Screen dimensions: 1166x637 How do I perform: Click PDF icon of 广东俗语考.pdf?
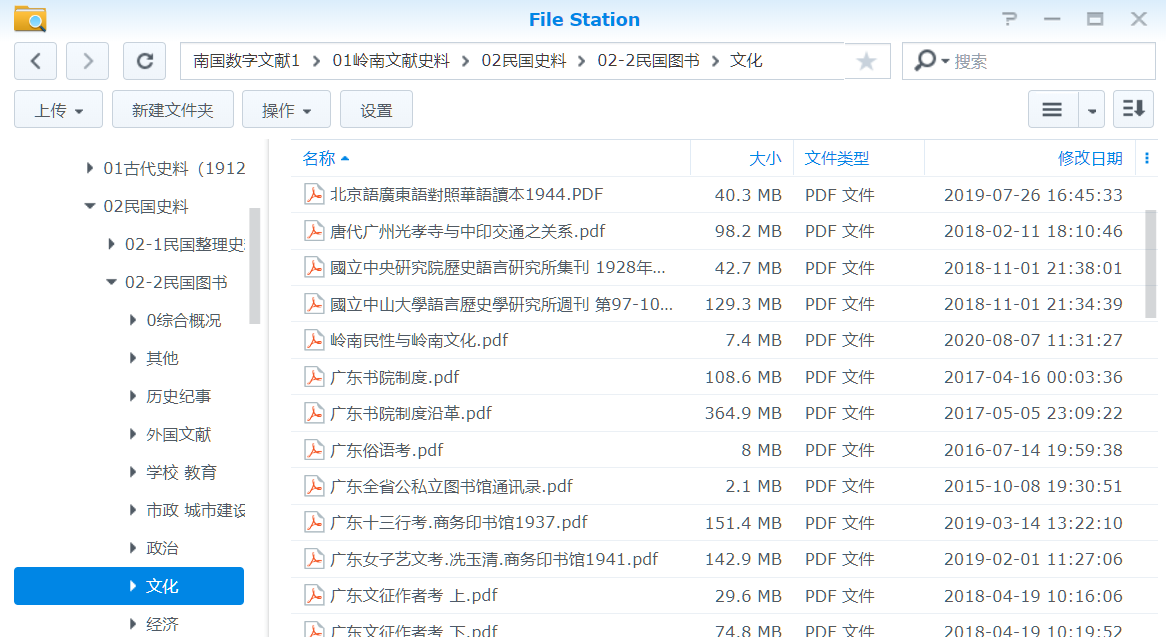[x=314, y=450]
